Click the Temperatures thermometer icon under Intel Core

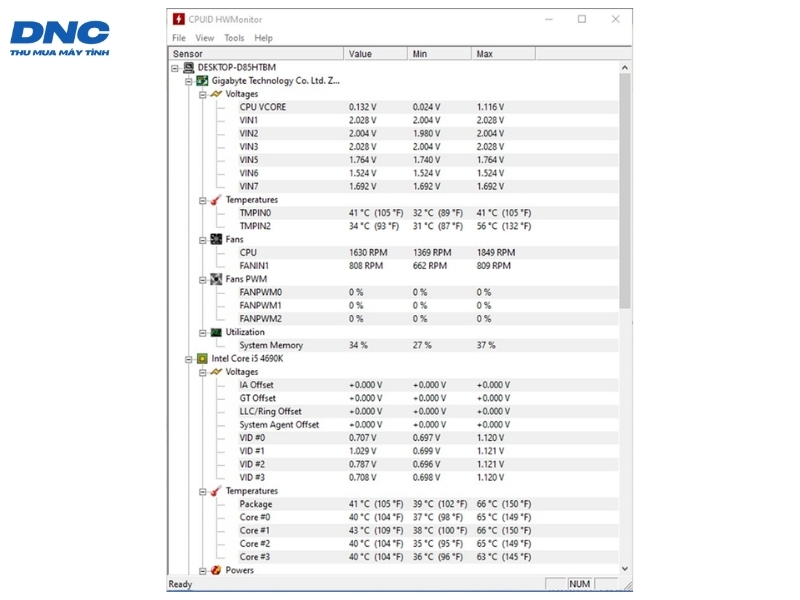pyautogui.click(x=216, y=491)
